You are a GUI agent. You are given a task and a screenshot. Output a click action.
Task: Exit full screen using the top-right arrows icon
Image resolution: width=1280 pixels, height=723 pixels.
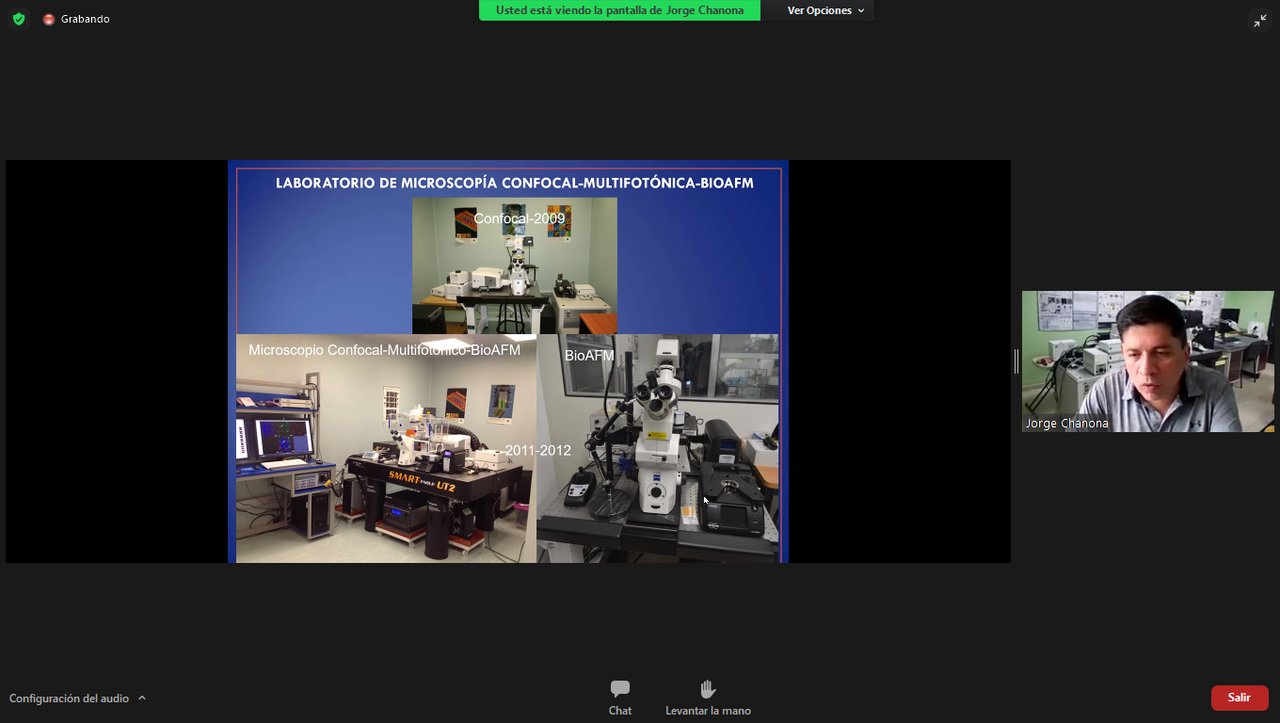tap(1259, 21)
